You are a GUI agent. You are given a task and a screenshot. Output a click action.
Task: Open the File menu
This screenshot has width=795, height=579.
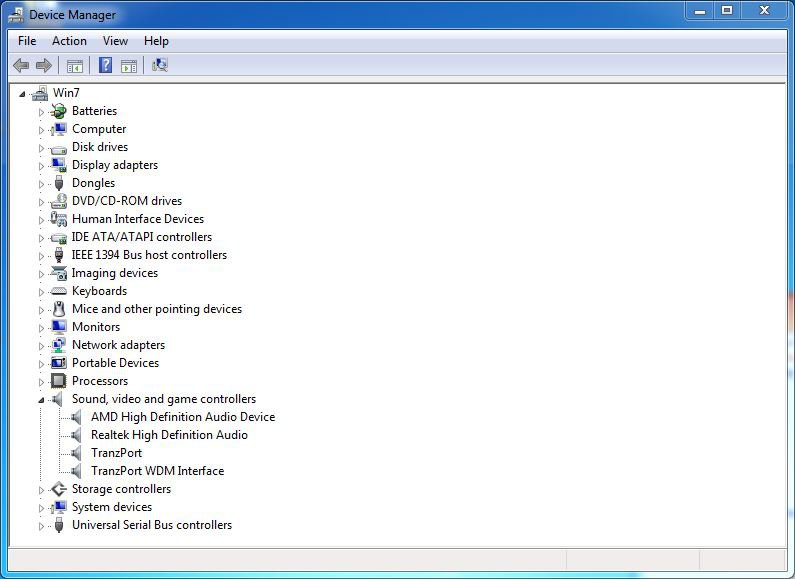27,41
